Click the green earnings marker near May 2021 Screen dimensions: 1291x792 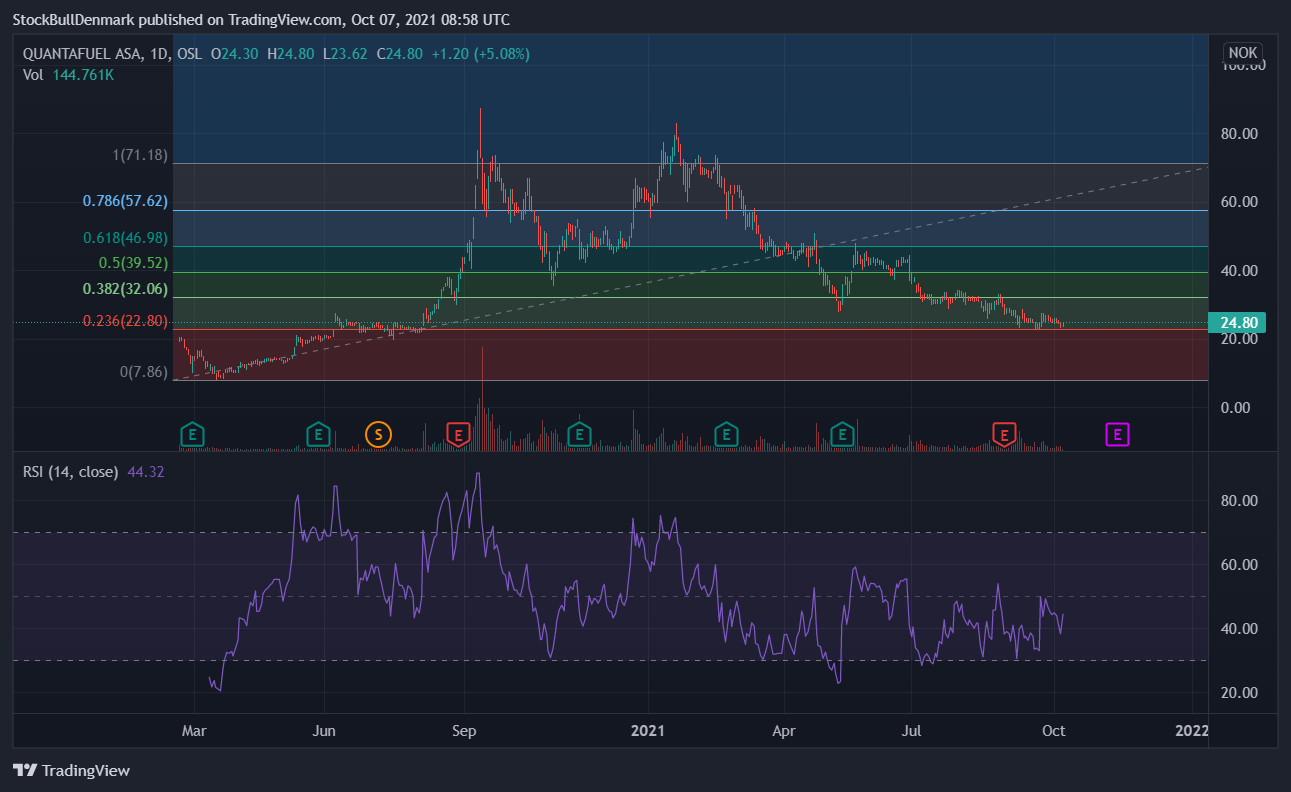pos(843,434)
